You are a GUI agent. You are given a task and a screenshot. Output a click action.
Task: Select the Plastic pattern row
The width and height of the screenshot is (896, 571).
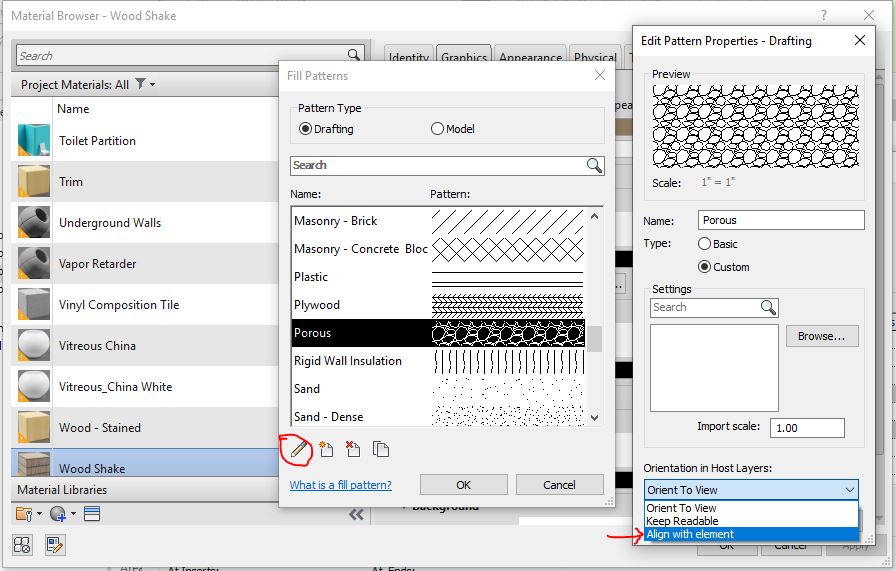438,277
